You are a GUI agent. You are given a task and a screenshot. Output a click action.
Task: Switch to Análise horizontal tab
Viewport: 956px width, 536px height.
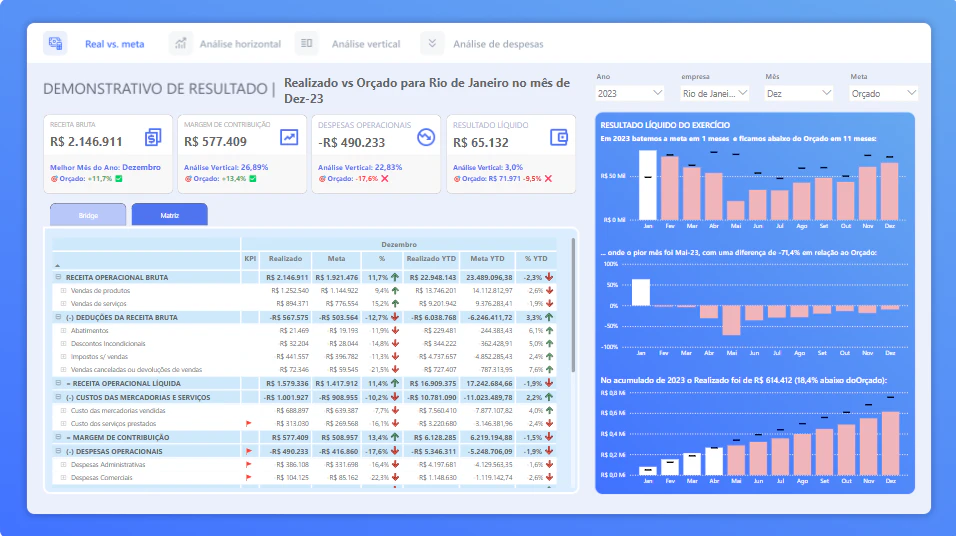240,44
